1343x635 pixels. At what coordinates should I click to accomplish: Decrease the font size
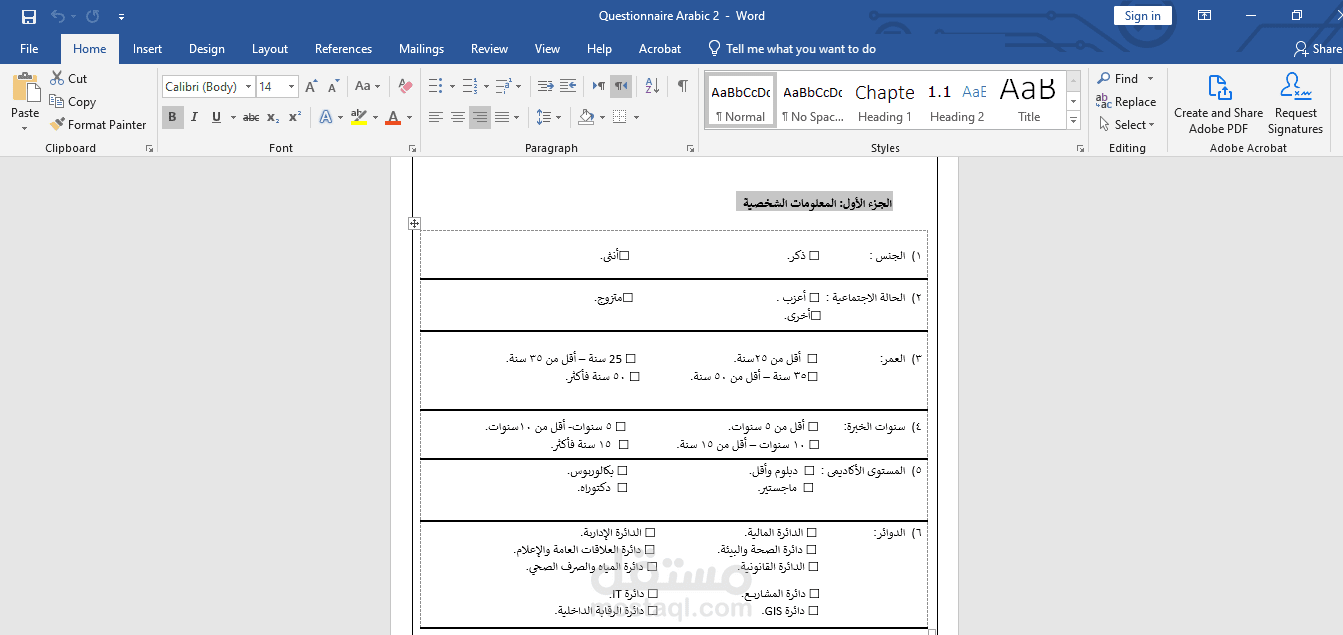[332, 87]
